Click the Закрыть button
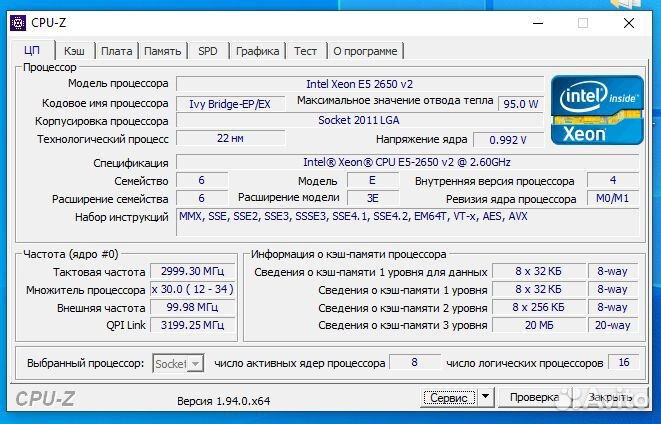The height and width of the screenshot is (424, 661). pyautogui.click(x=610, y=397)
